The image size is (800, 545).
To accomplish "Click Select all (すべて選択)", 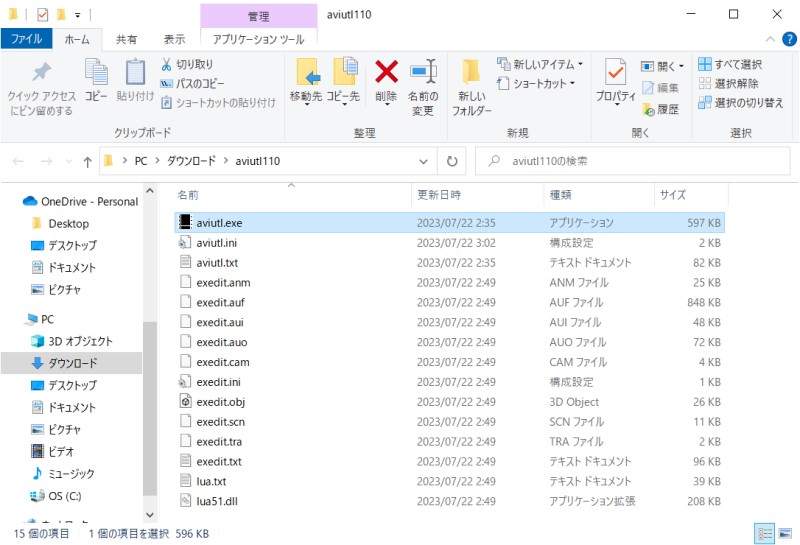I will [730, 64].
